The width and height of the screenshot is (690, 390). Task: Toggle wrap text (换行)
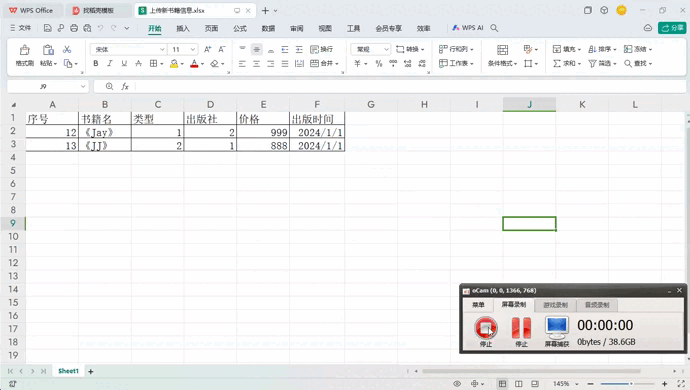[321, 49]
